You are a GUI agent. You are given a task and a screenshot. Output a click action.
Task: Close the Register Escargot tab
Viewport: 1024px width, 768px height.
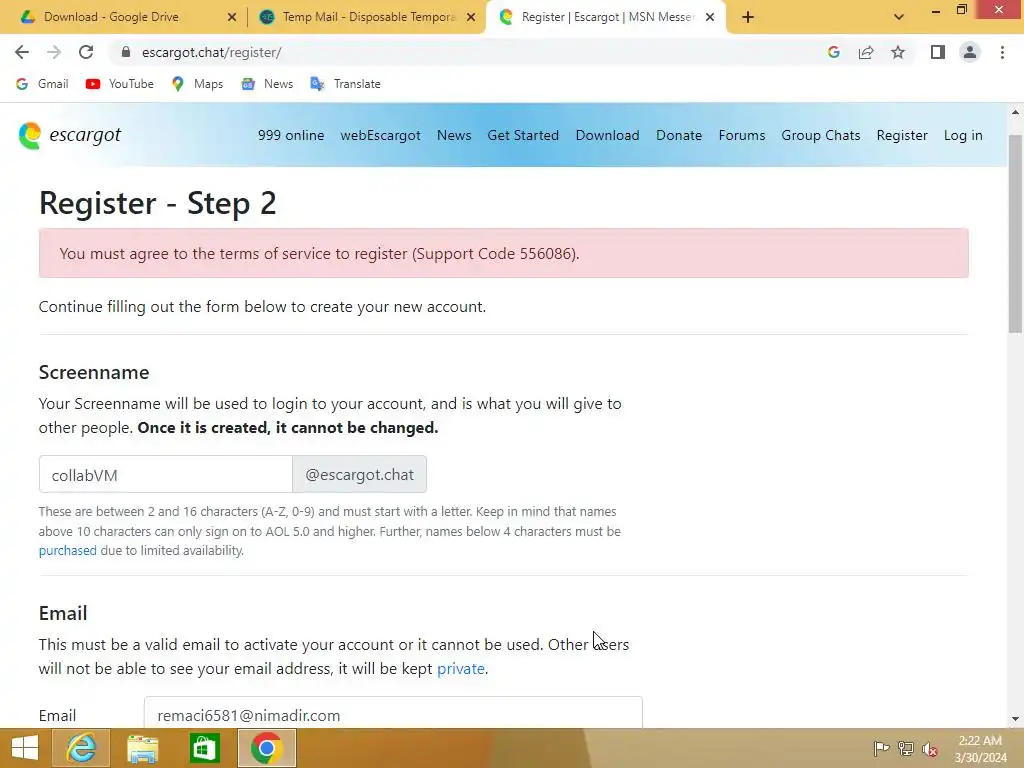coord(710,17)
